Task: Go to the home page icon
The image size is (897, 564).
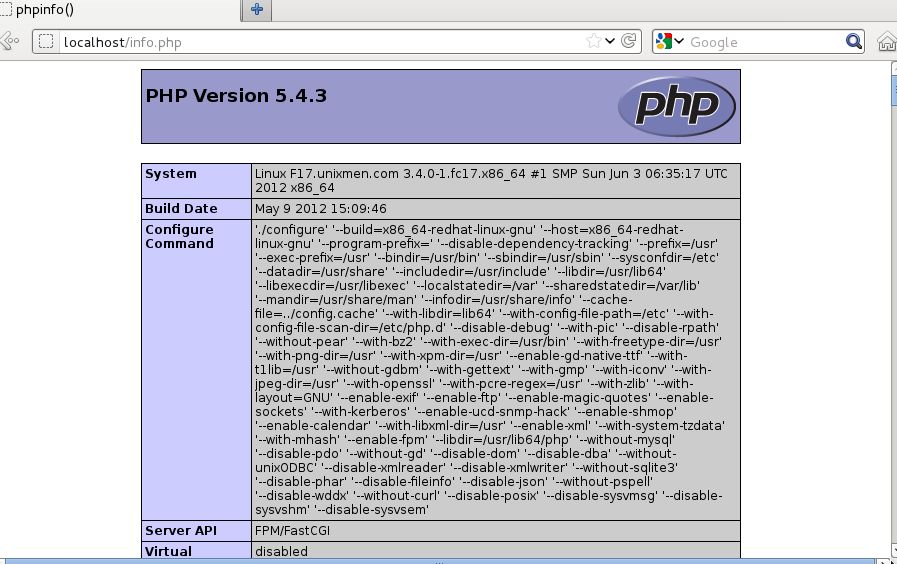Action: (x=887, y=42)
